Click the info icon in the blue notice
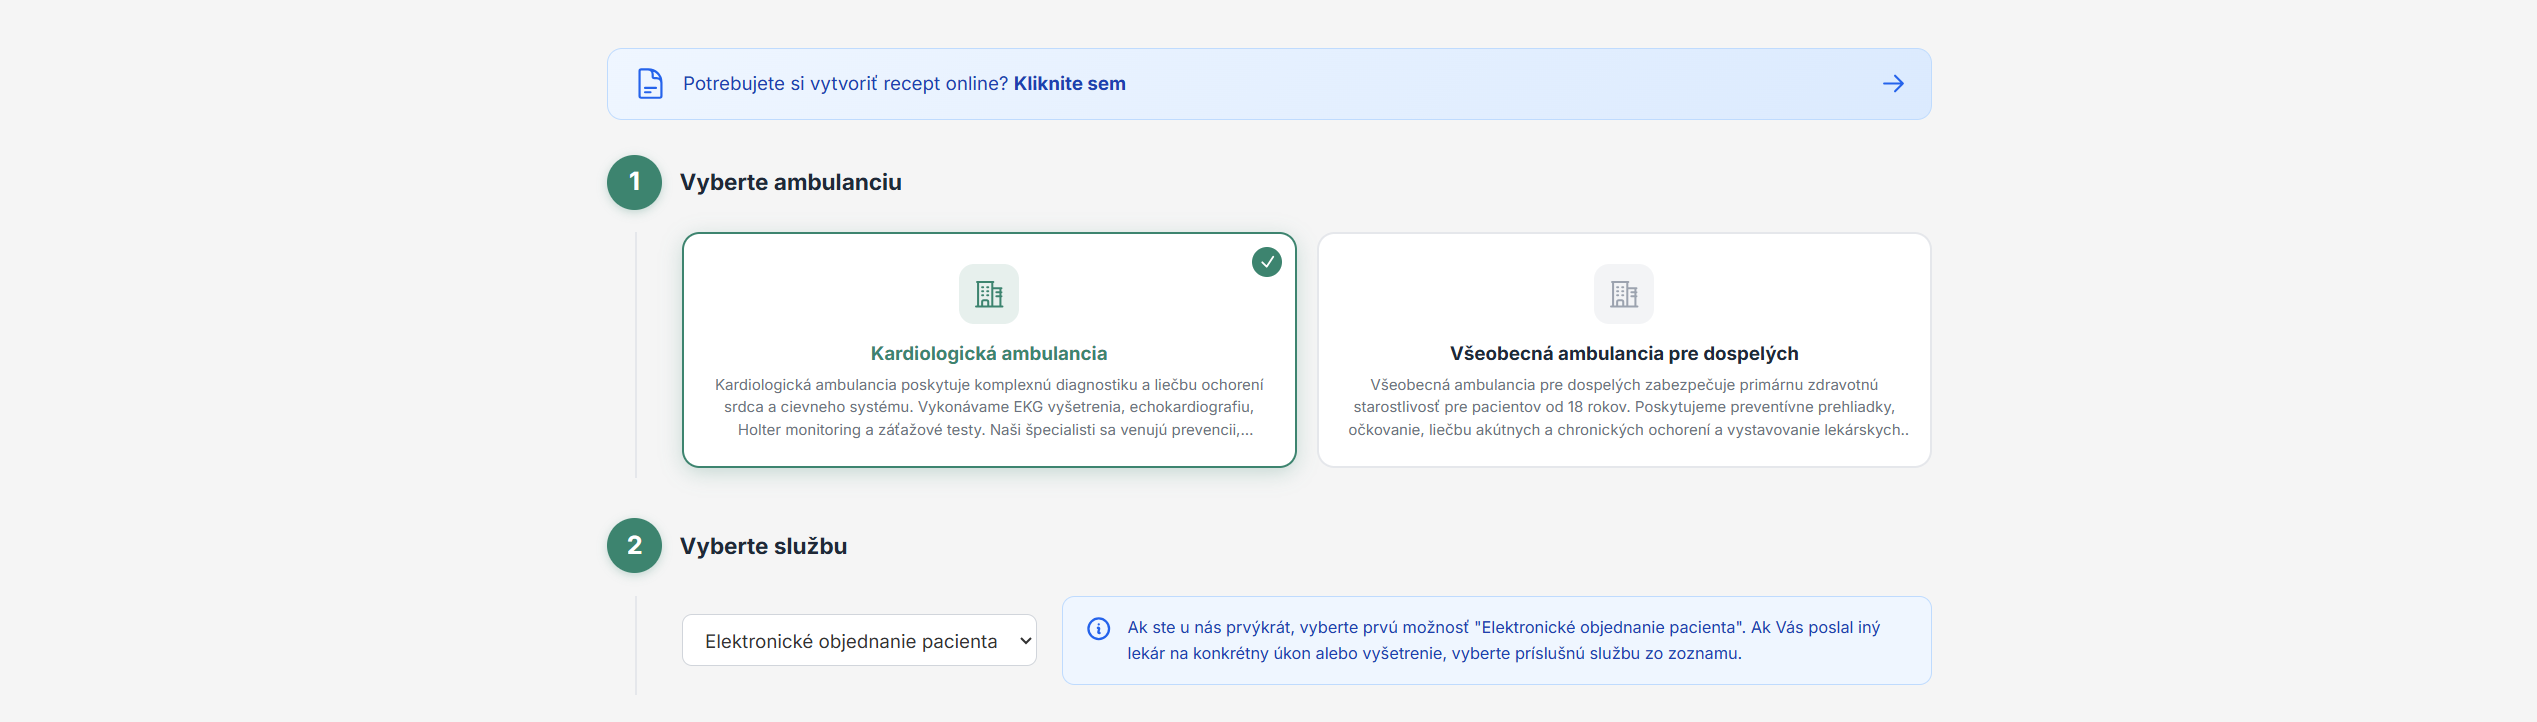This screenshot has width=2537, height=722. click(1098, 628)
